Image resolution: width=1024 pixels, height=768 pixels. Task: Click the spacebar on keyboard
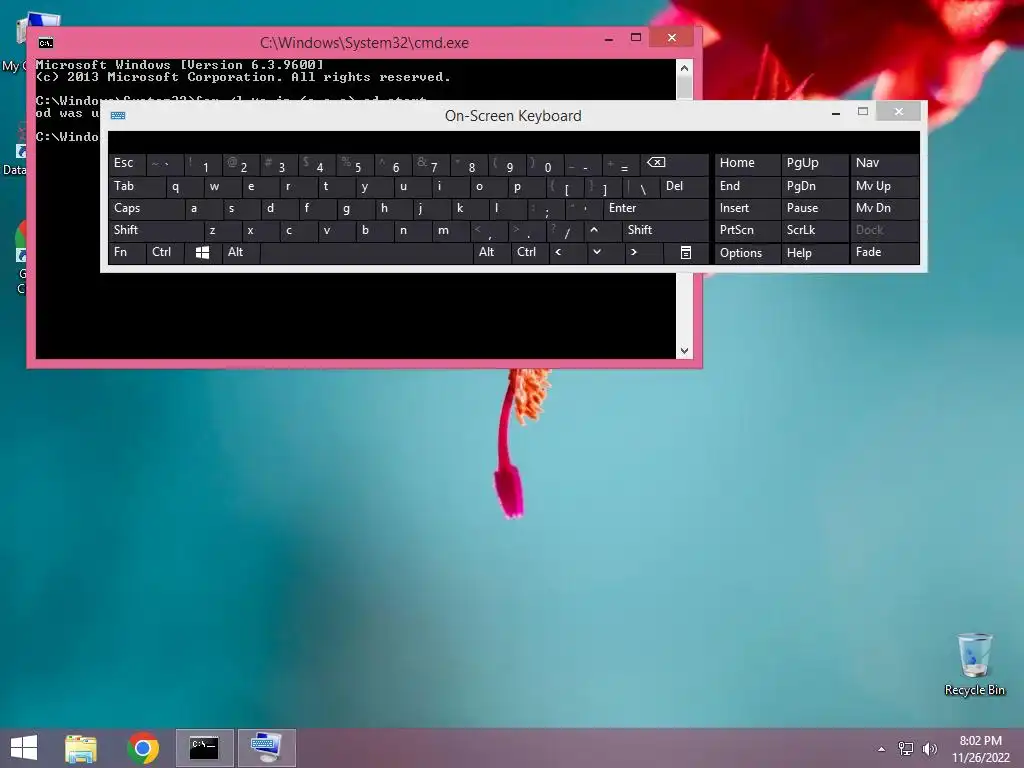click(366, 253)
